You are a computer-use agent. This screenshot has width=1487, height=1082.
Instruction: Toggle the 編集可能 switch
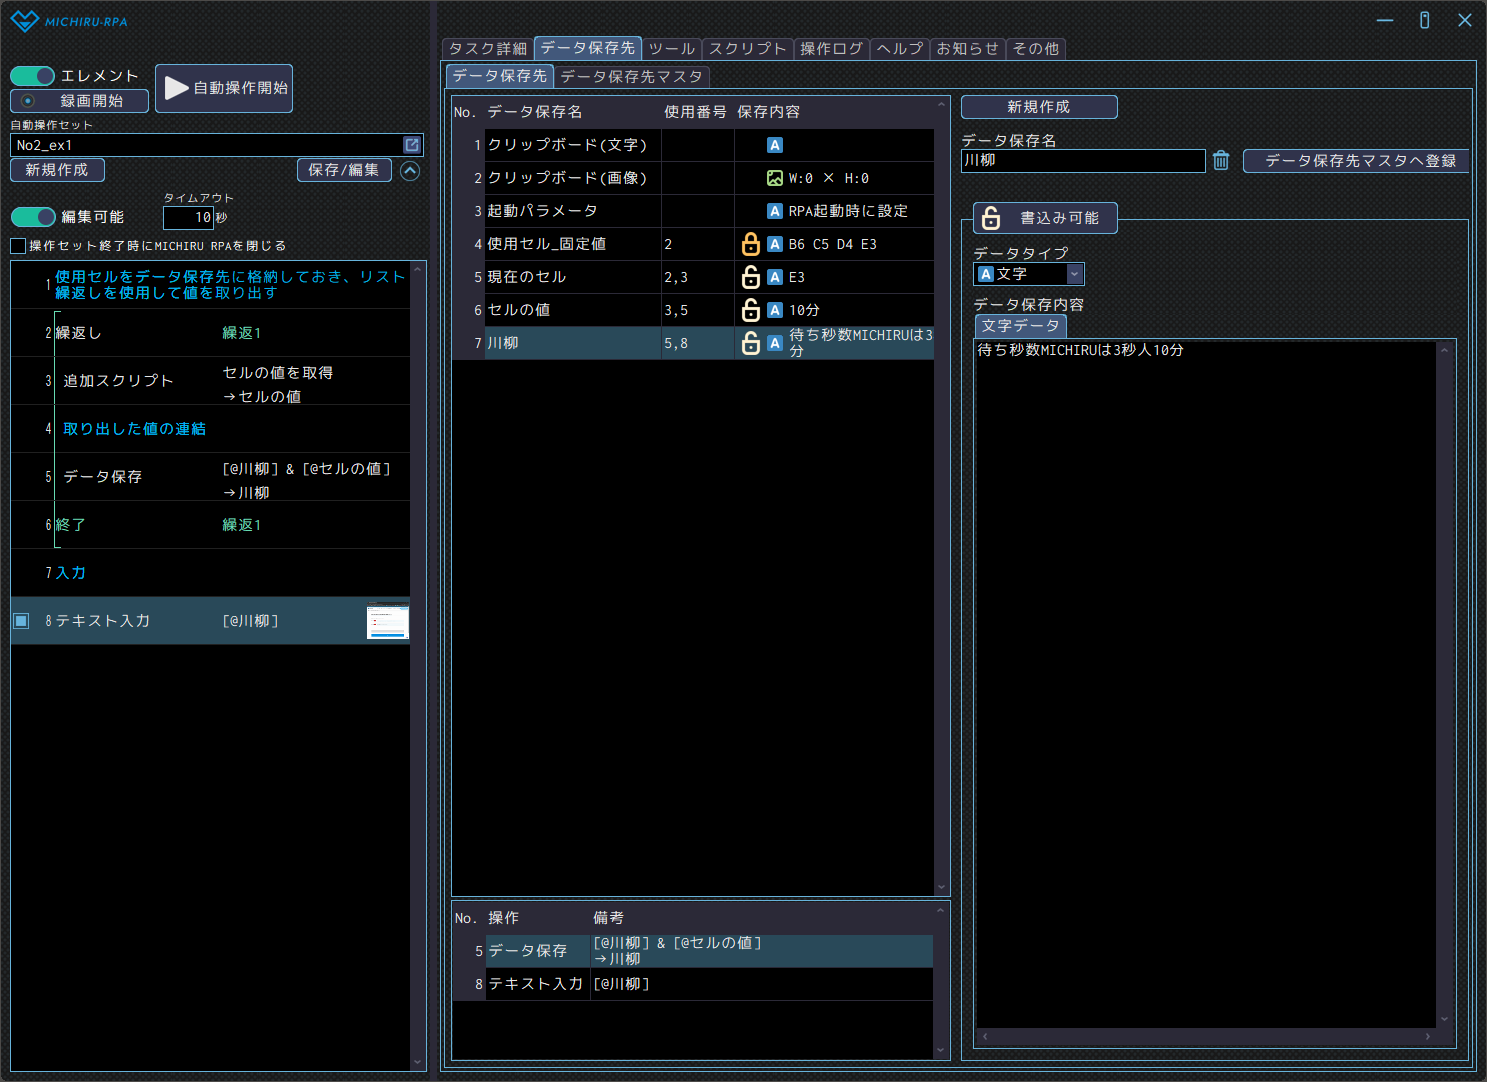[33, 217]
